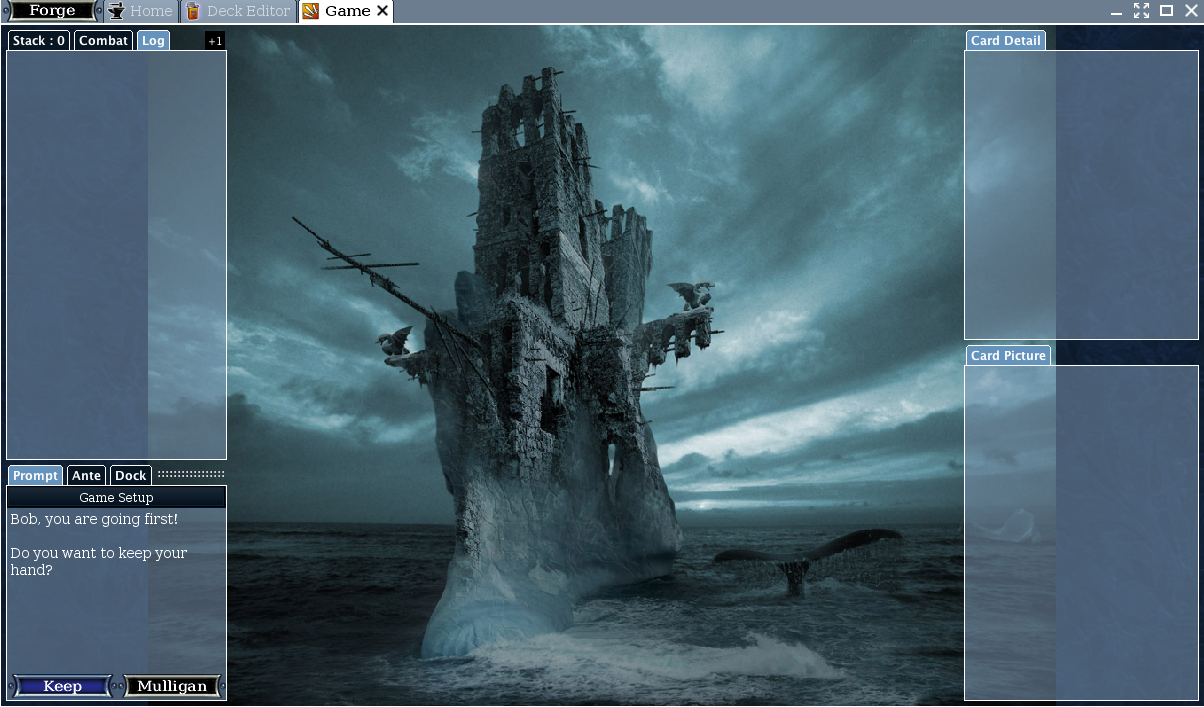1204x707 pixels.
Task: Switch to the Deck Editor tab
Action: pos(239,11)
